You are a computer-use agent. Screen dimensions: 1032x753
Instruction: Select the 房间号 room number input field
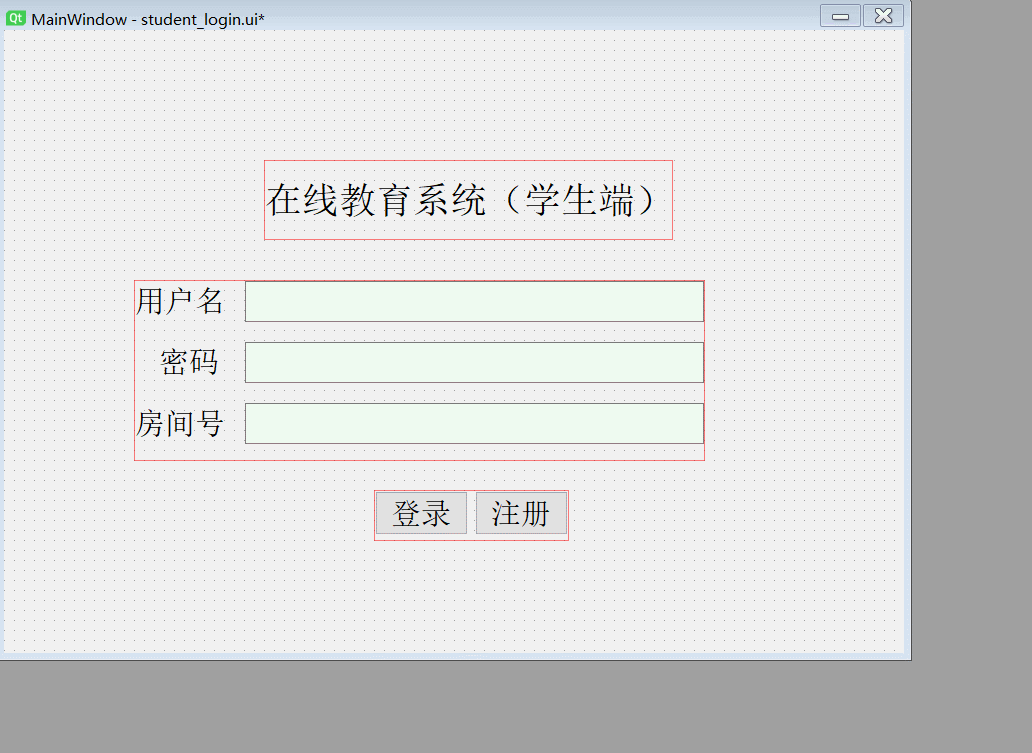coord(475,423)
